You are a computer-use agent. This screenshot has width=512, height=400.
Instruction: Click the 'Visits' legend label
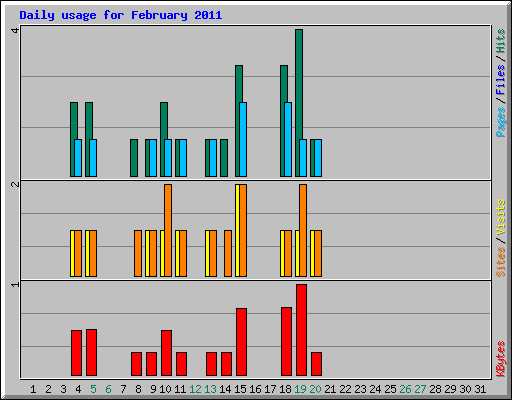(500, 217)
